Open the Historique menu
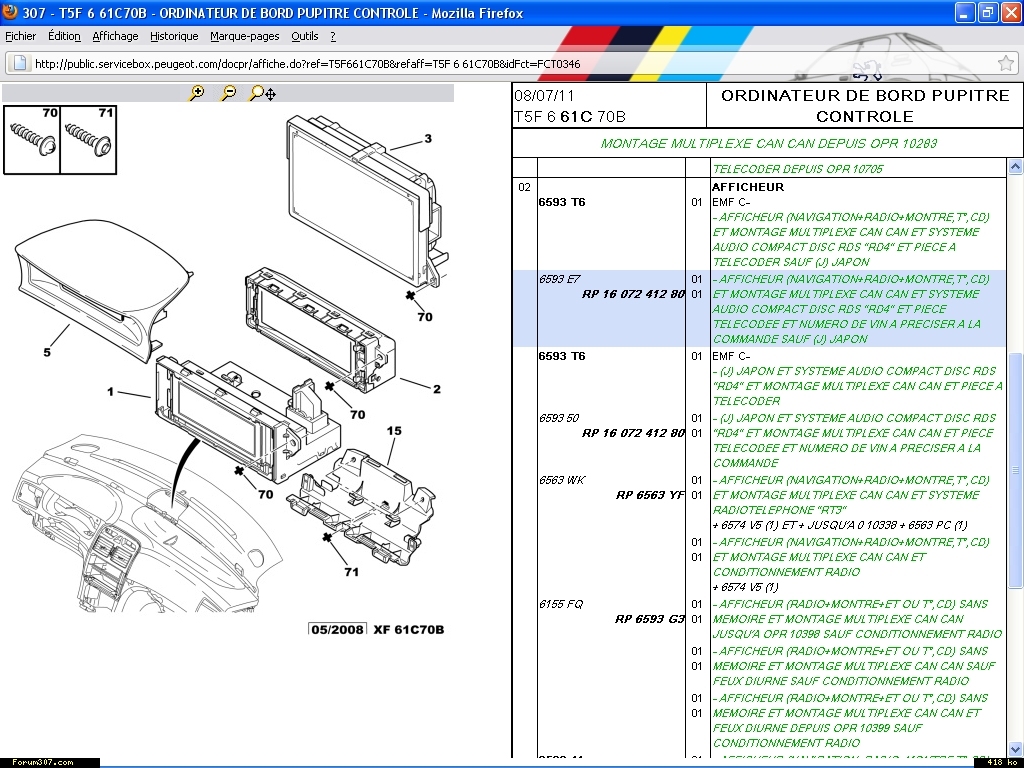 [174, 37]
